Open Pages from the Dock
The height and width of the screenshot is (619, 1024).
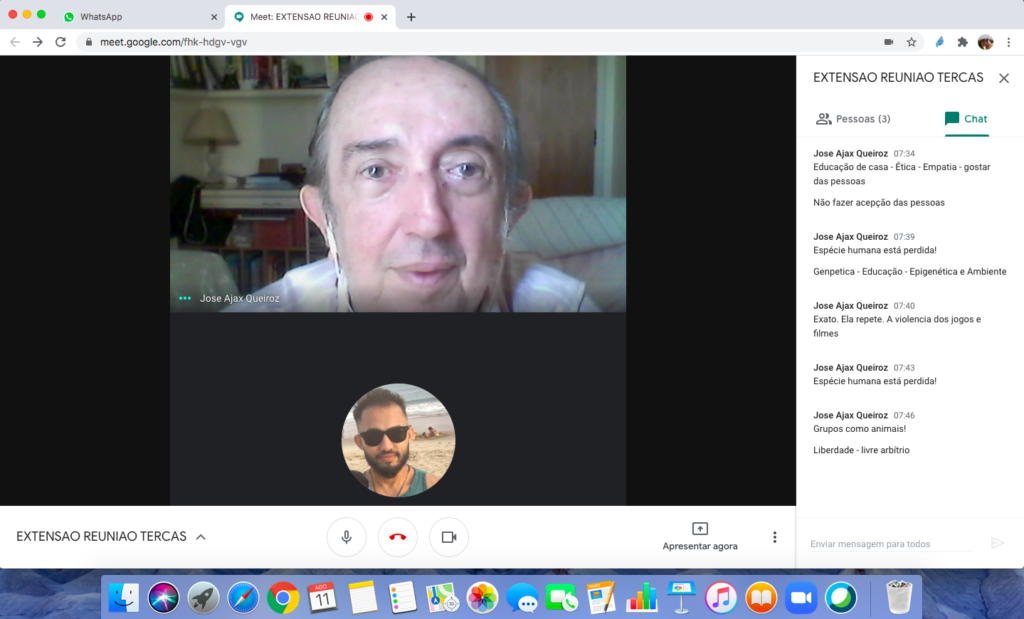tap(601, 597)
